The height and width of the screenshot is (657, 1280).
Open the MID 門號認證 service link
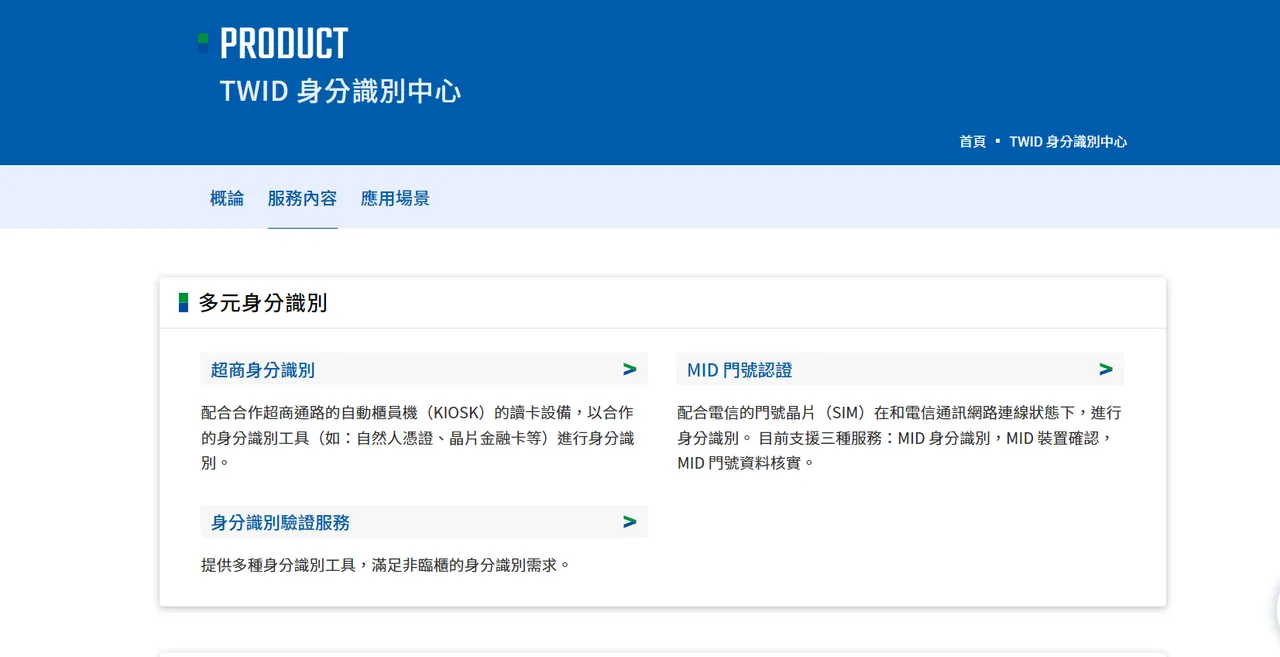click(x=739, y=370)
